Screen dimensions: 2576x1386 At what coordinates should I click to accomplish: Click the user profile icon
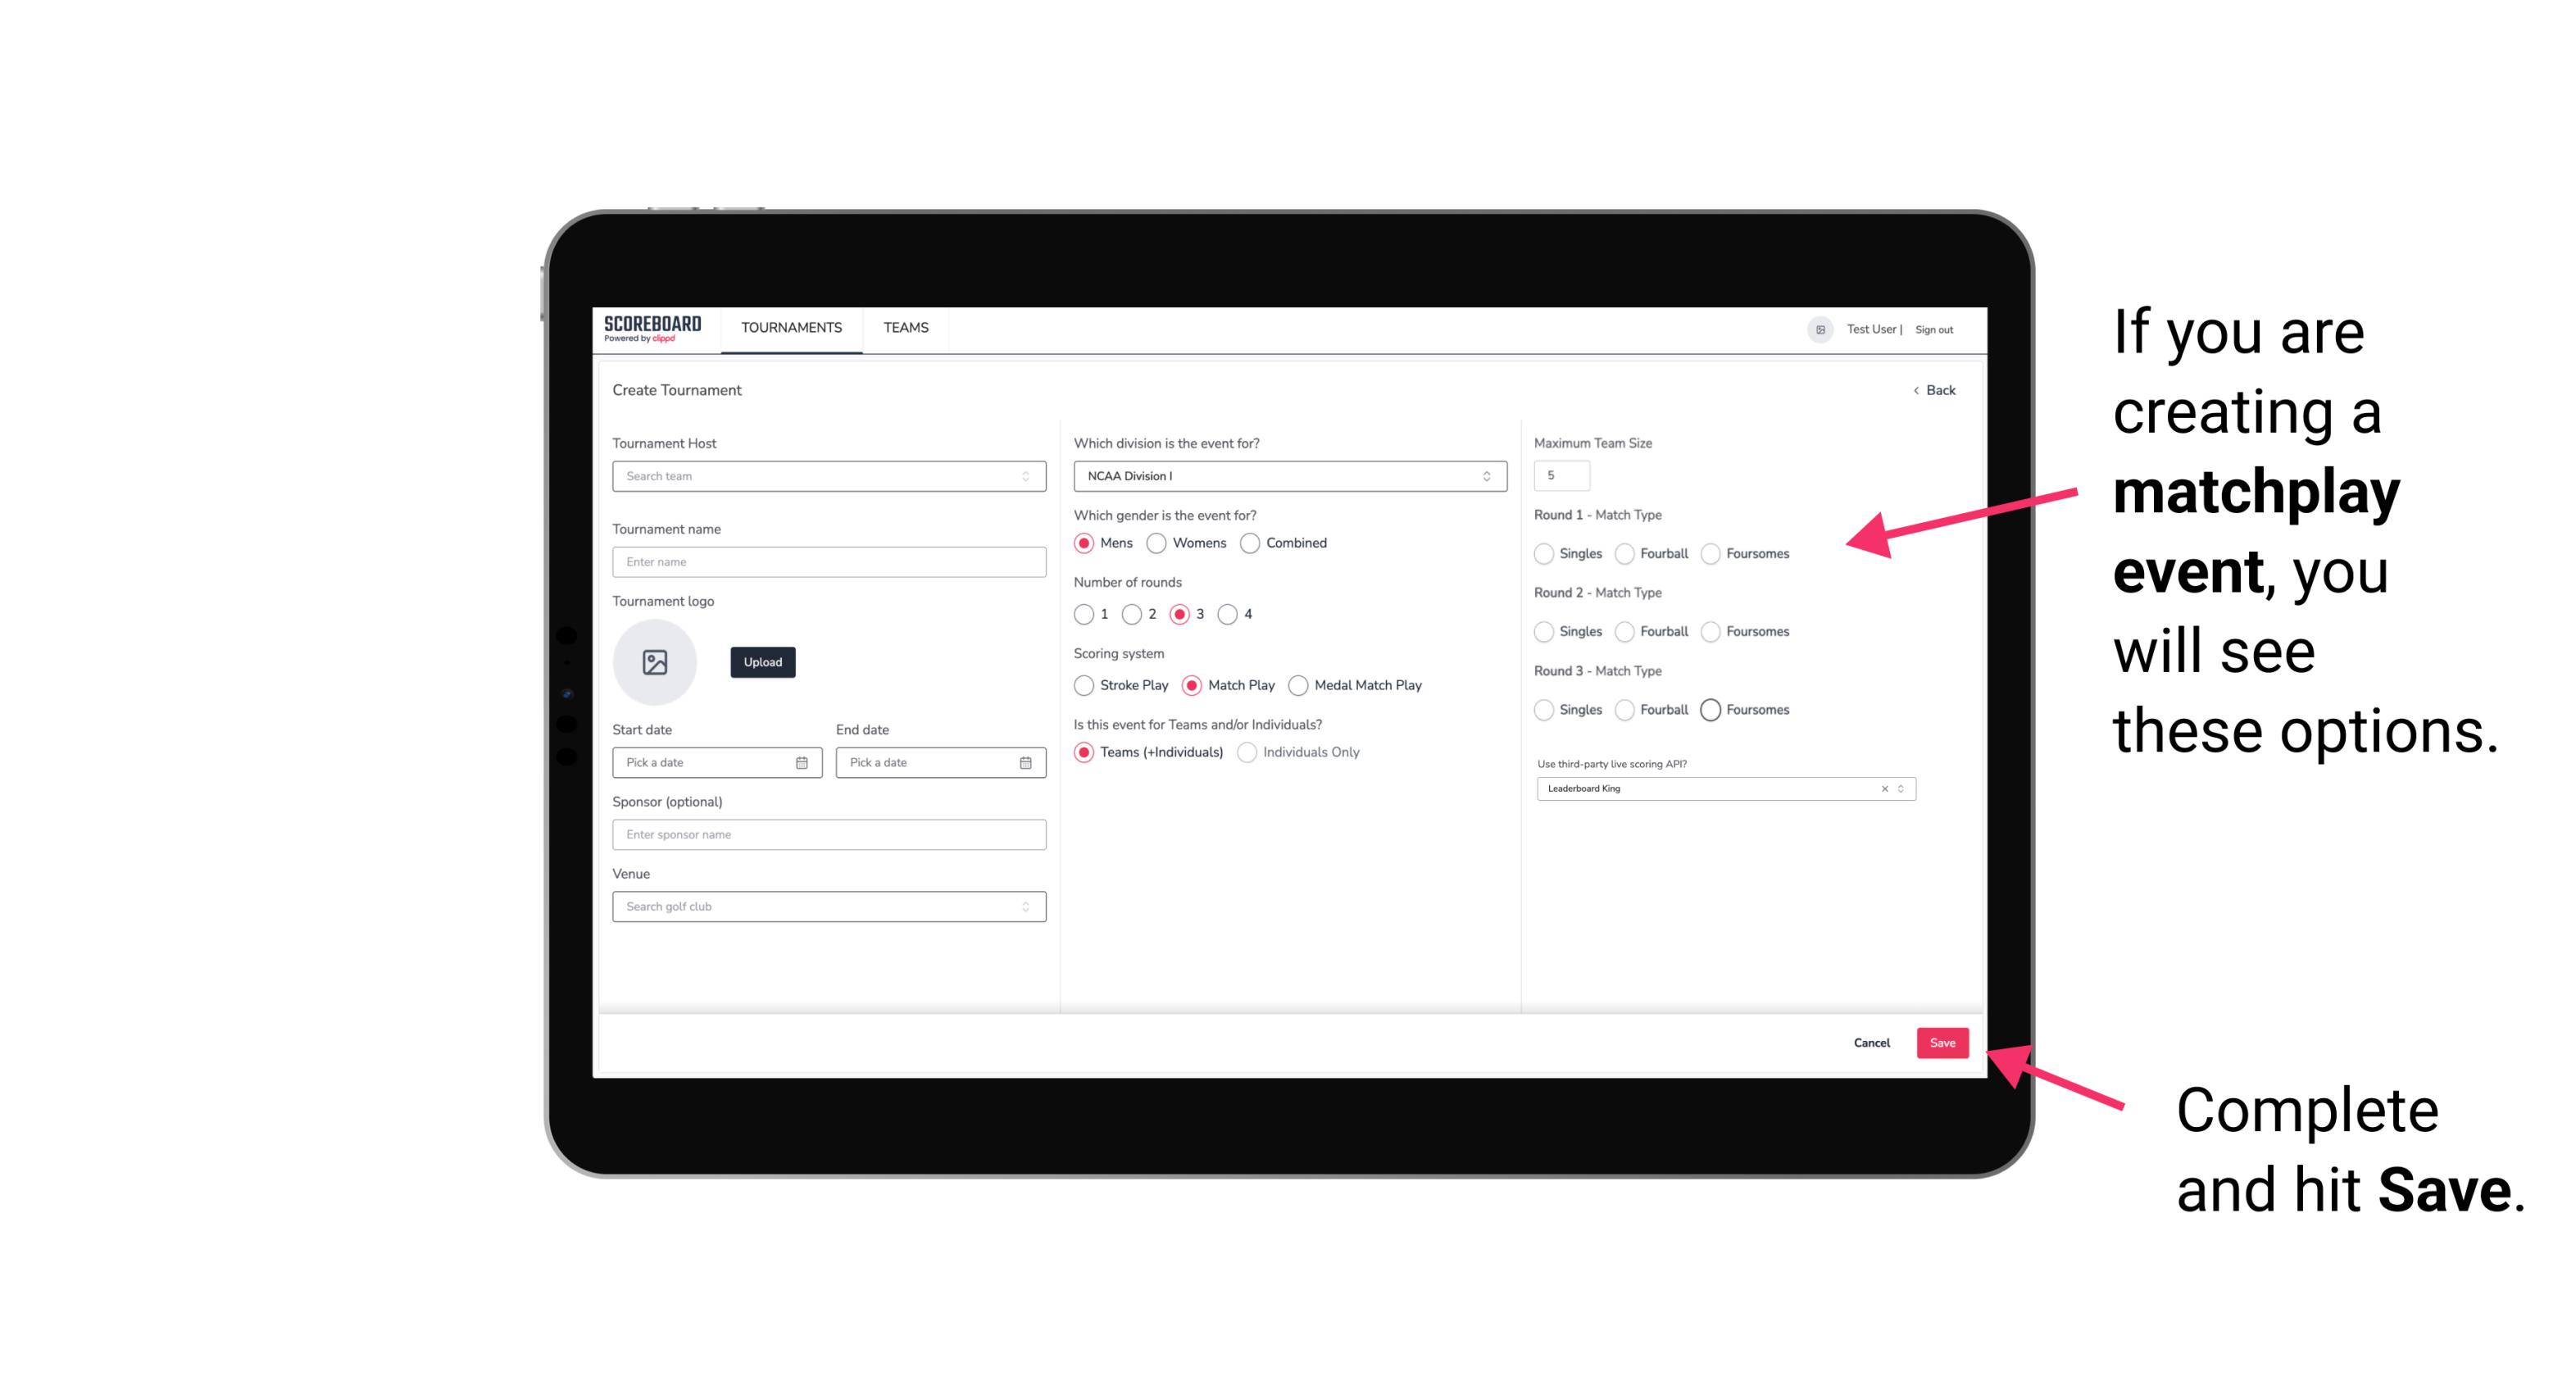coord(1815,329)
